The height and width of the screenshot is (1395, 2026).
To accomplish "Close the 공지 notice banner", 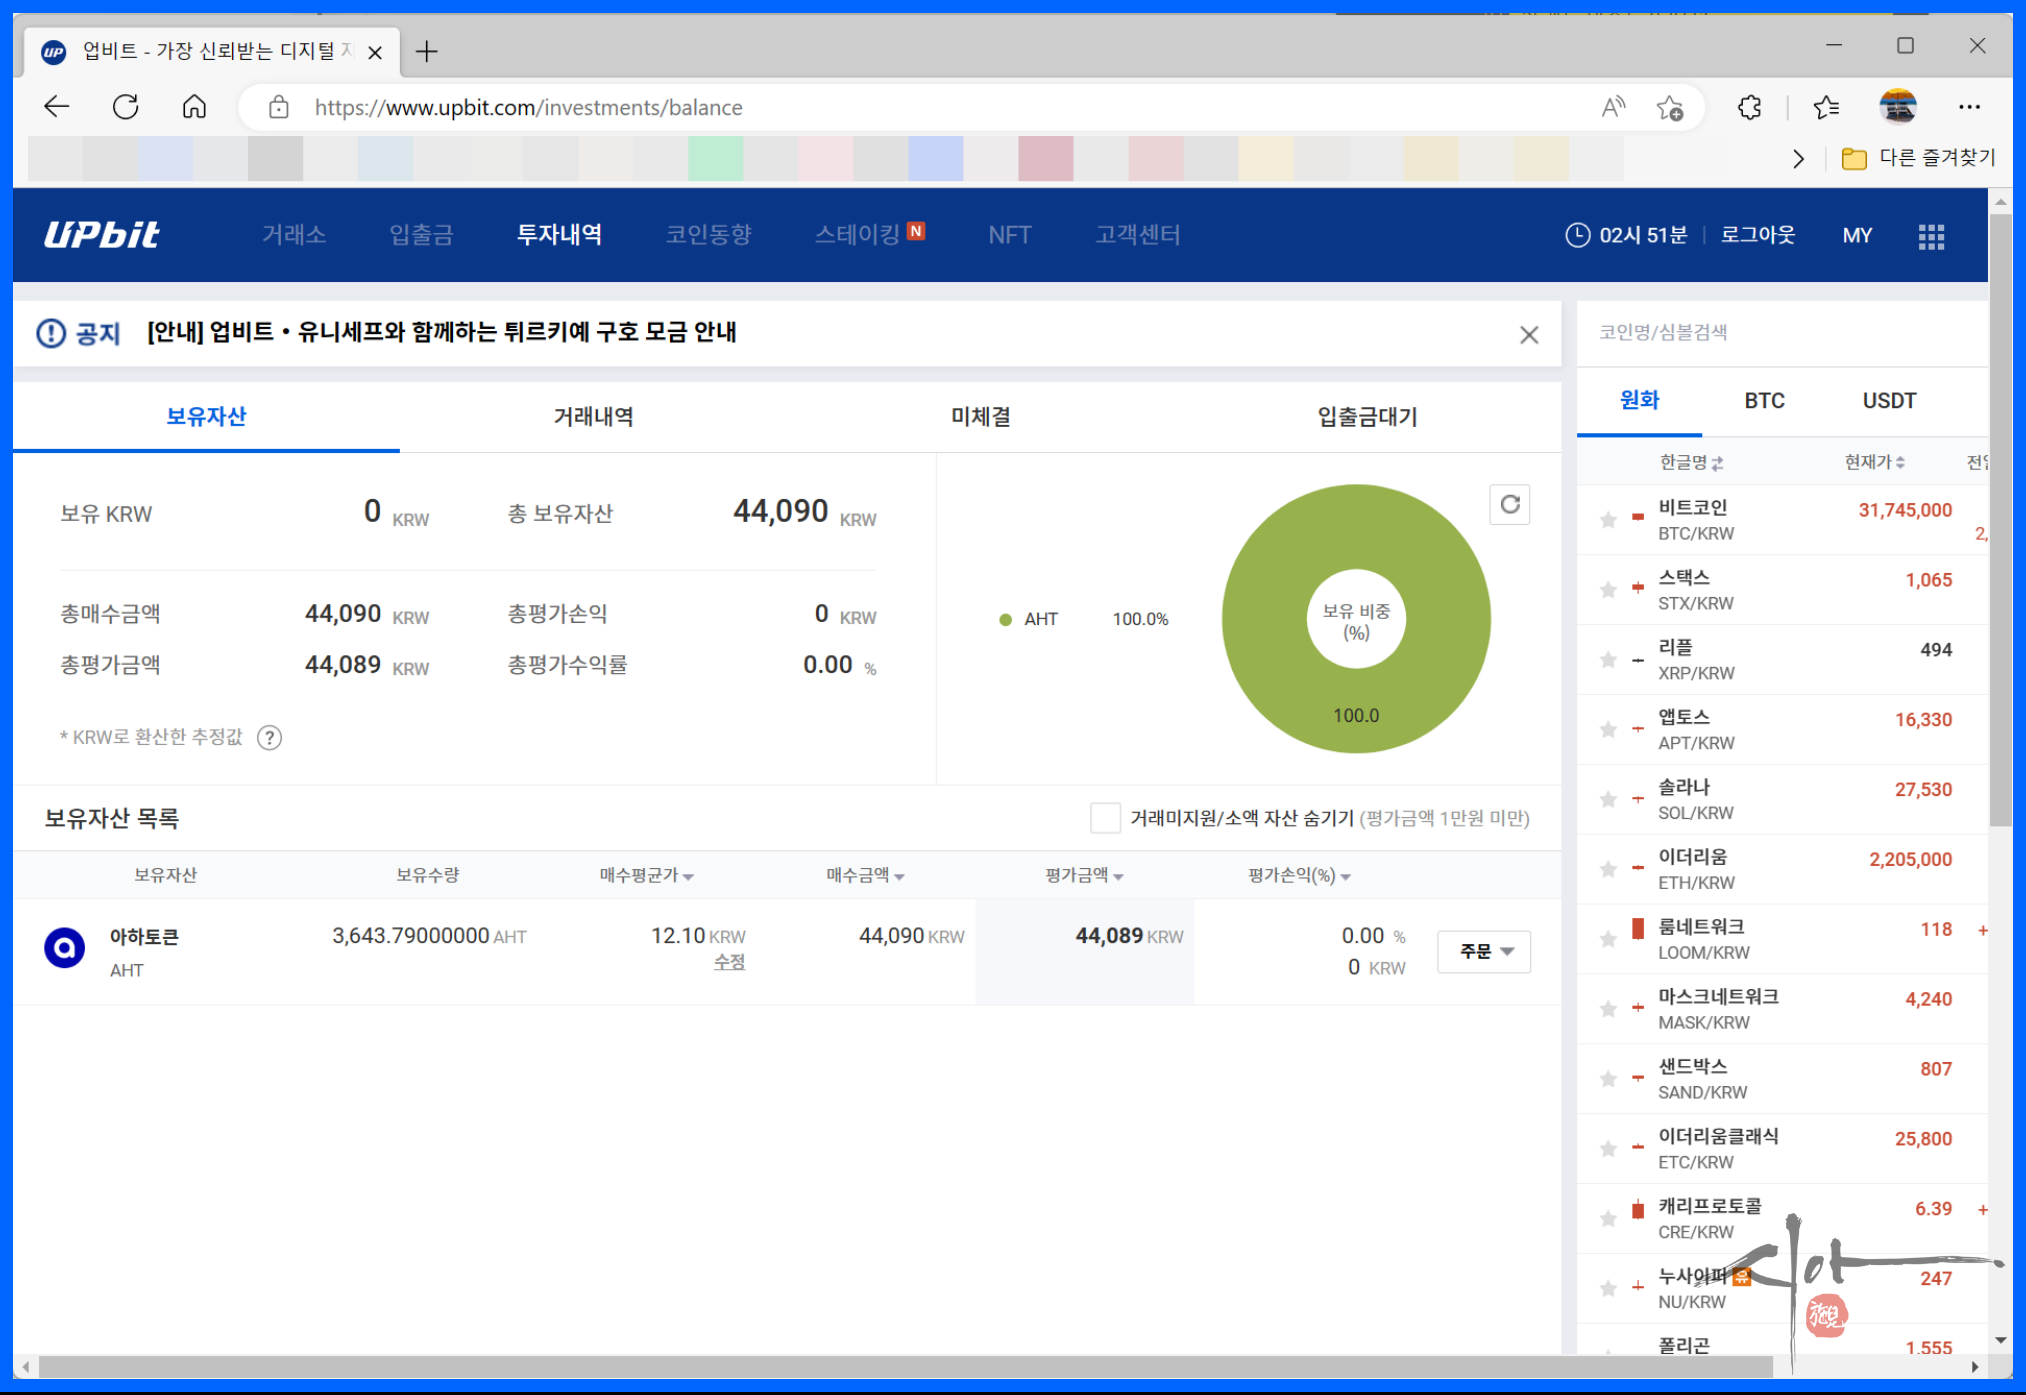I will (1528, 335).
